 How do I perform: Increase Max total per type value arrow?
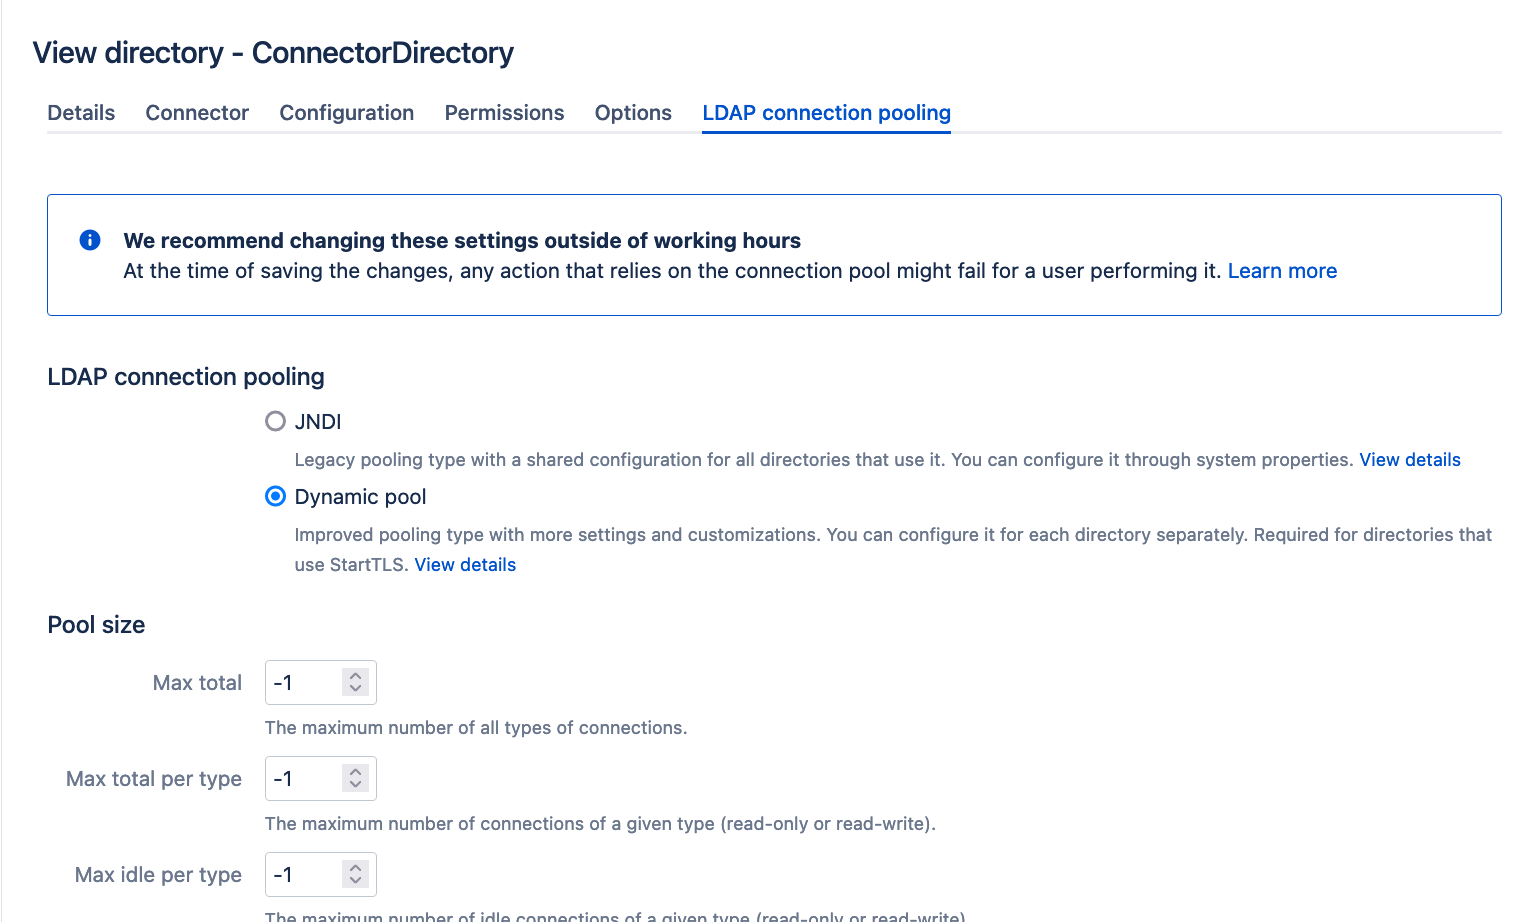[x=355, y=772]
